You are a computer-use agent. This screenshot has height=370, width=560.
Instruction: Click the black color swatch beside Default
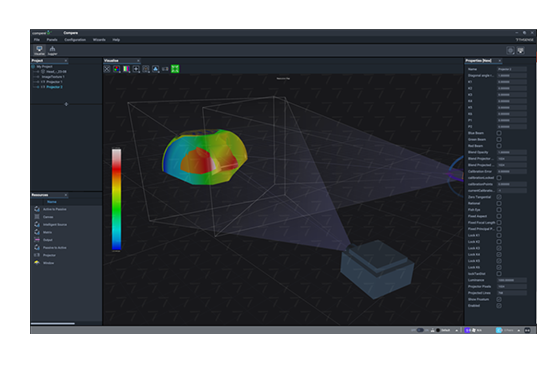[x=438, y=330]
